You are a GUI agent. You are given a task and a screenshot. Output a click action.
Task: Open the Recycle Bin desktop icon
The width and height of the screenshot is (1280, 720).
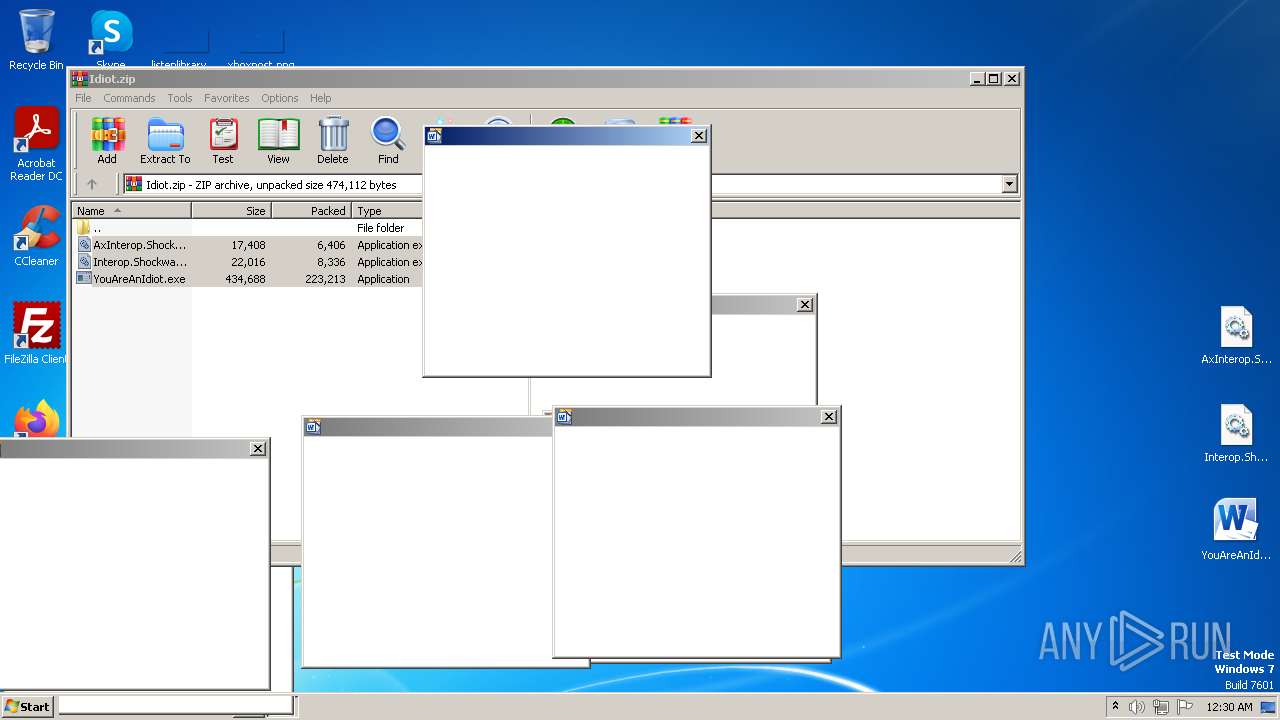pos(36,40)
